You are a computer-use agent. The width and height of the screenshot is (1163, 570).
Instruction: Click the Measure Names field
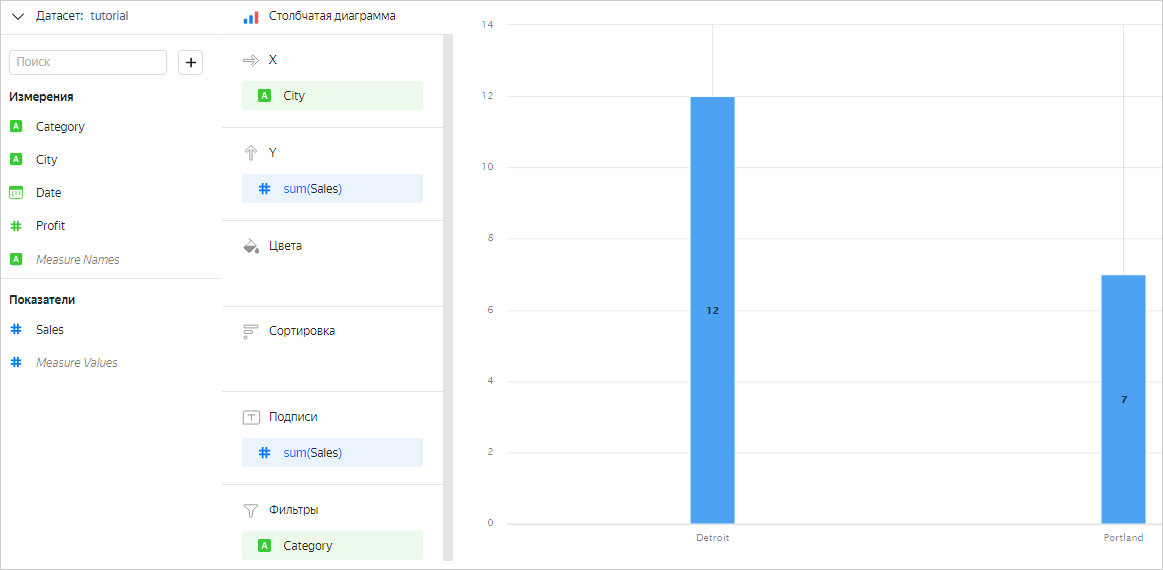[x=77, y=259]
